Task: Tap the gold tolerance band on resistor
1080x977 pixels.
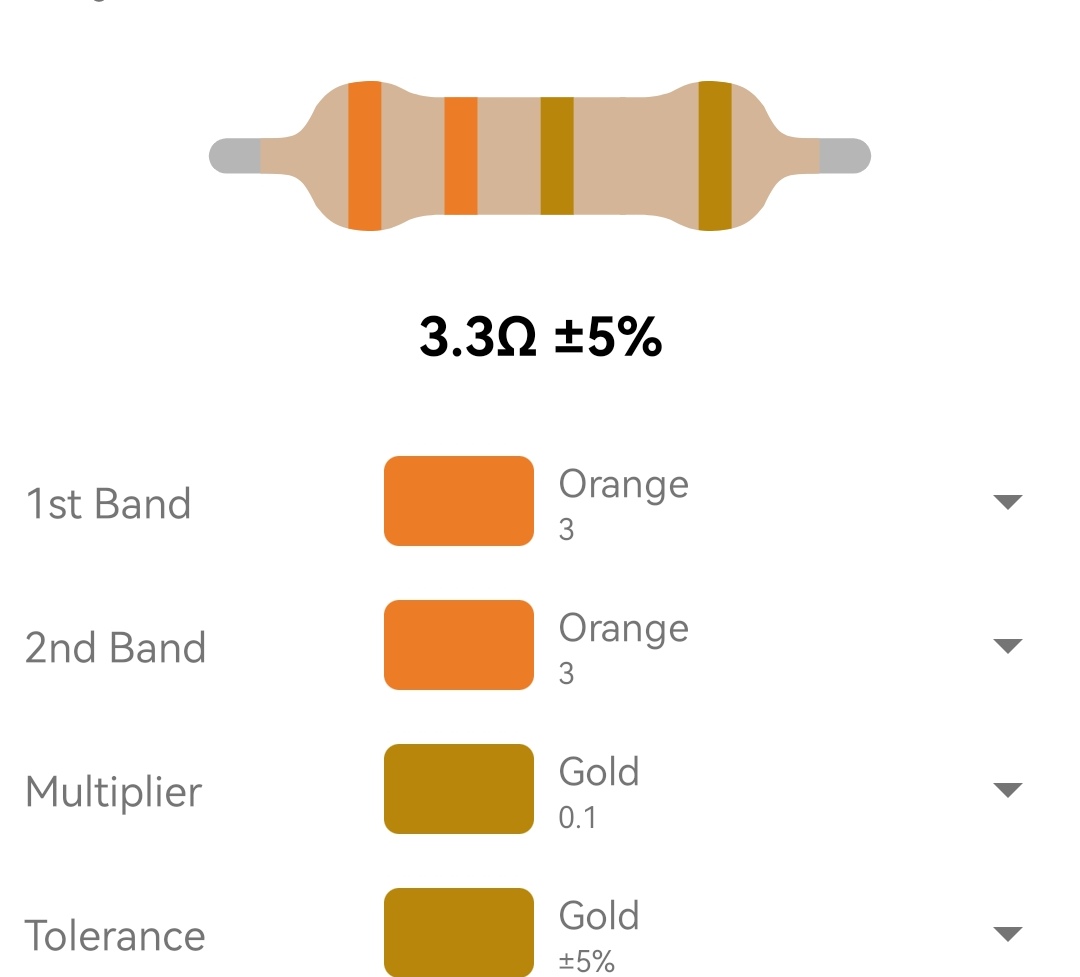Action: tap(715, 156)
